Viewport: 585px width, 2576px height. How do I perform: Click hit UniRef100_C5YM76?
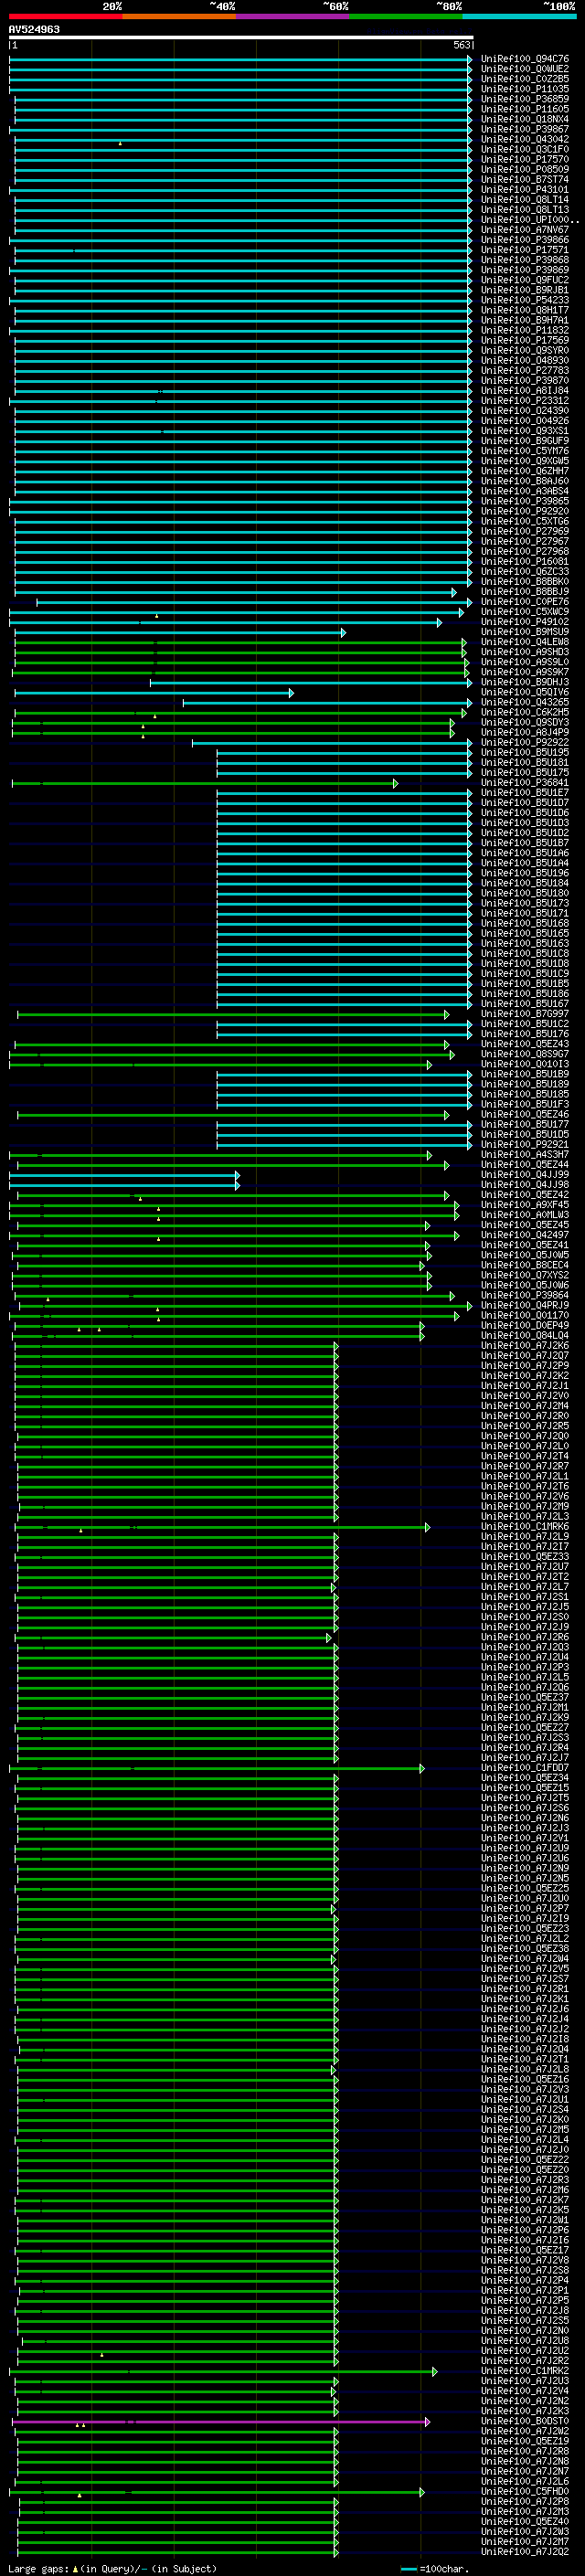(525, 451)
